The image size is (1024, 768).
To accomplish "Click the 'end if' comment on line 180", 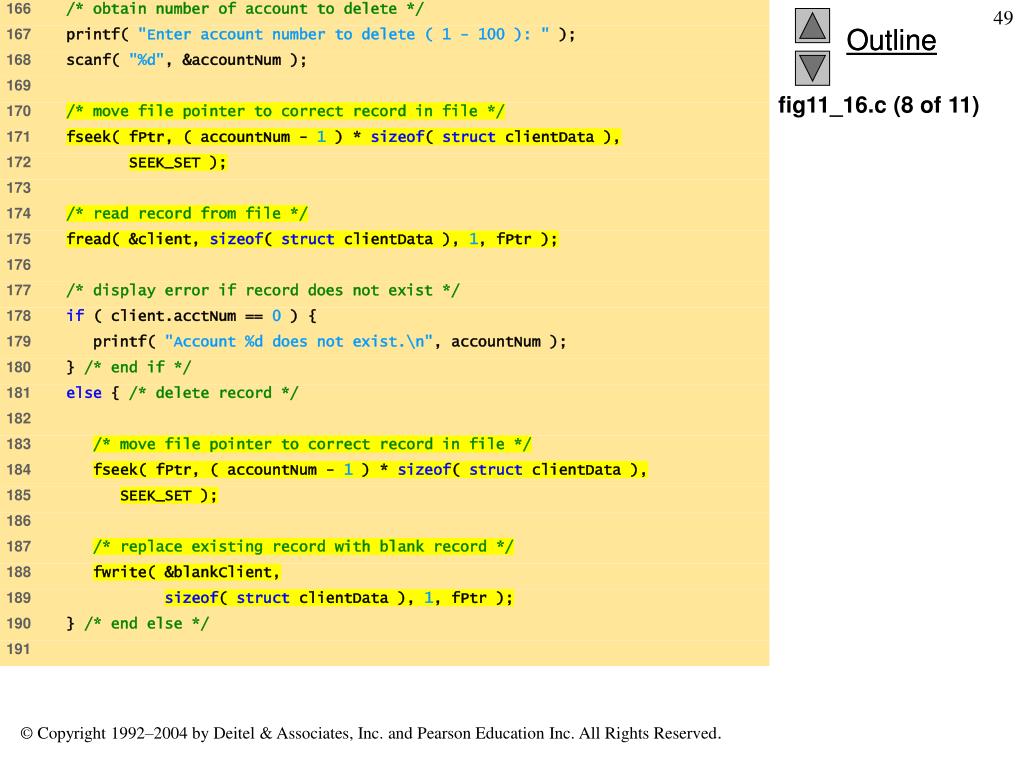I will 138,367.
